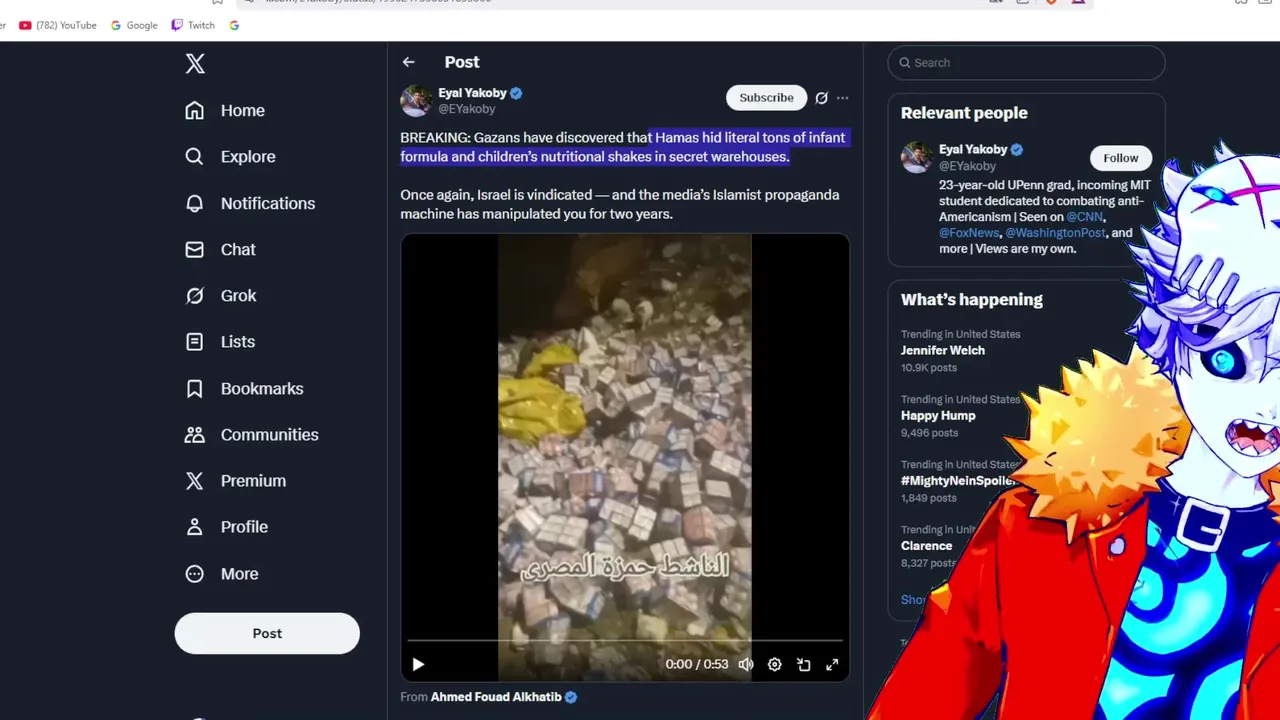Open the @WashingtonPost mention link
1280x720 pixels.
[1055, 233]
